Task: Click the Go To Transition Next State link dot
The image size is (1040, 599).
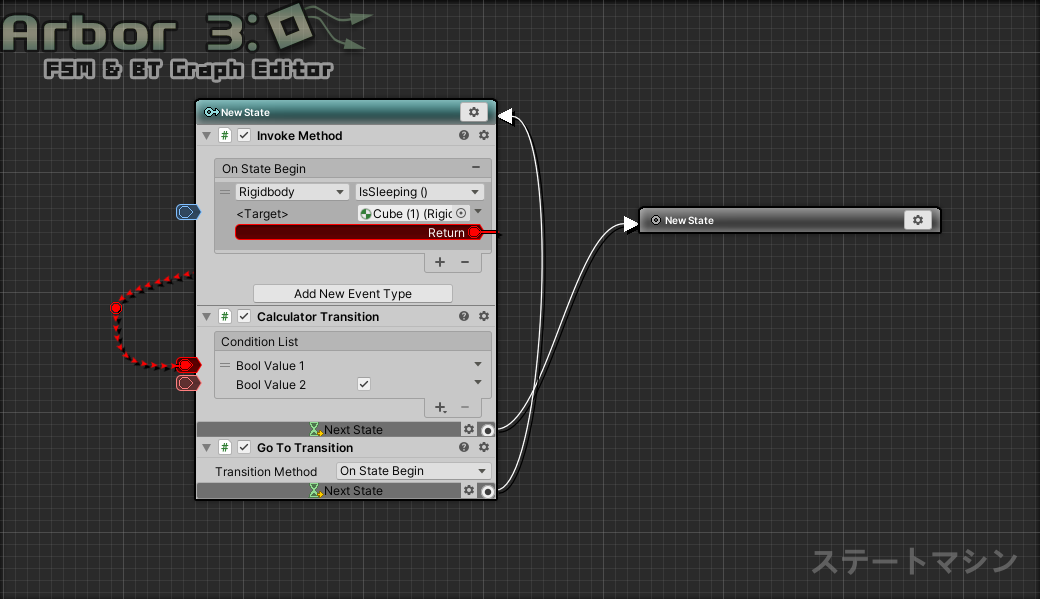Action: tap(487, 491)
